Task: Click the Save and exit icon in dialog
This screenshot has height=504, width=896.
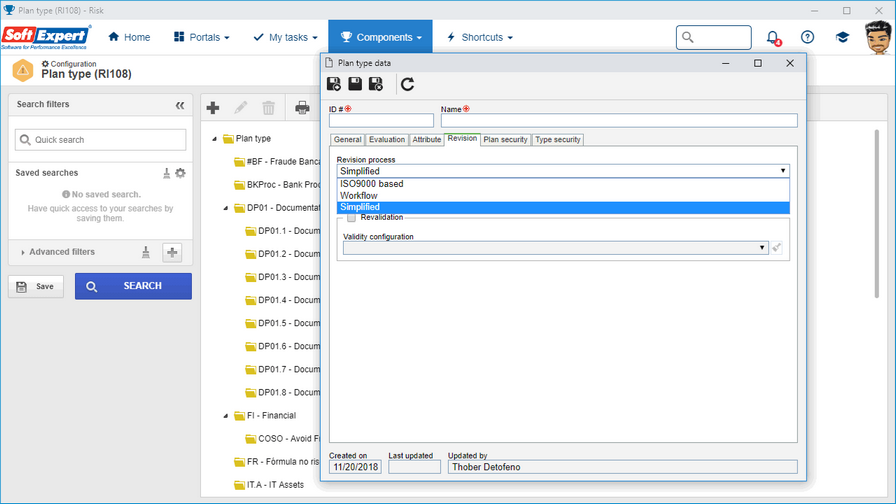Action: [x=375, y=84]
